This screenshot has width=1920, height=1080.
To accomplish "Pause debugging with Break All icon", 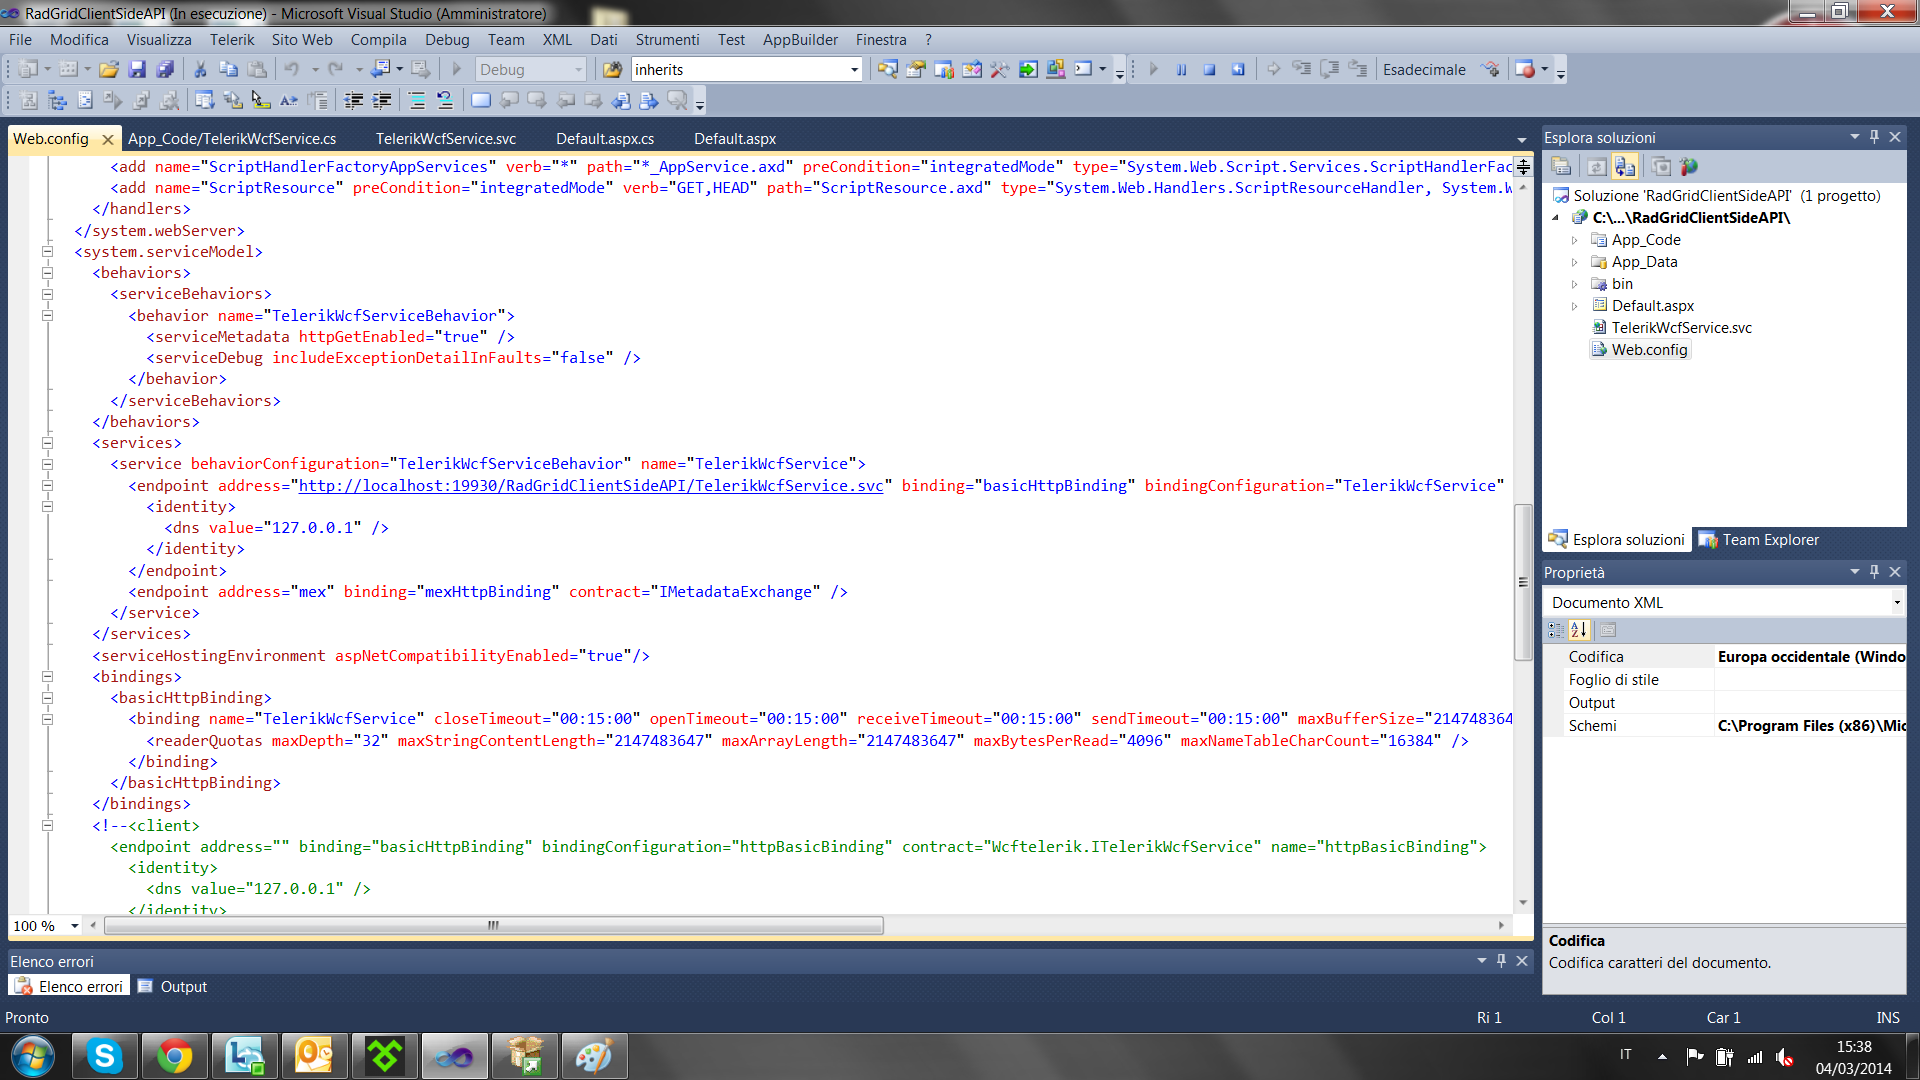I will pyautogui.click(x=1182, y=69).
